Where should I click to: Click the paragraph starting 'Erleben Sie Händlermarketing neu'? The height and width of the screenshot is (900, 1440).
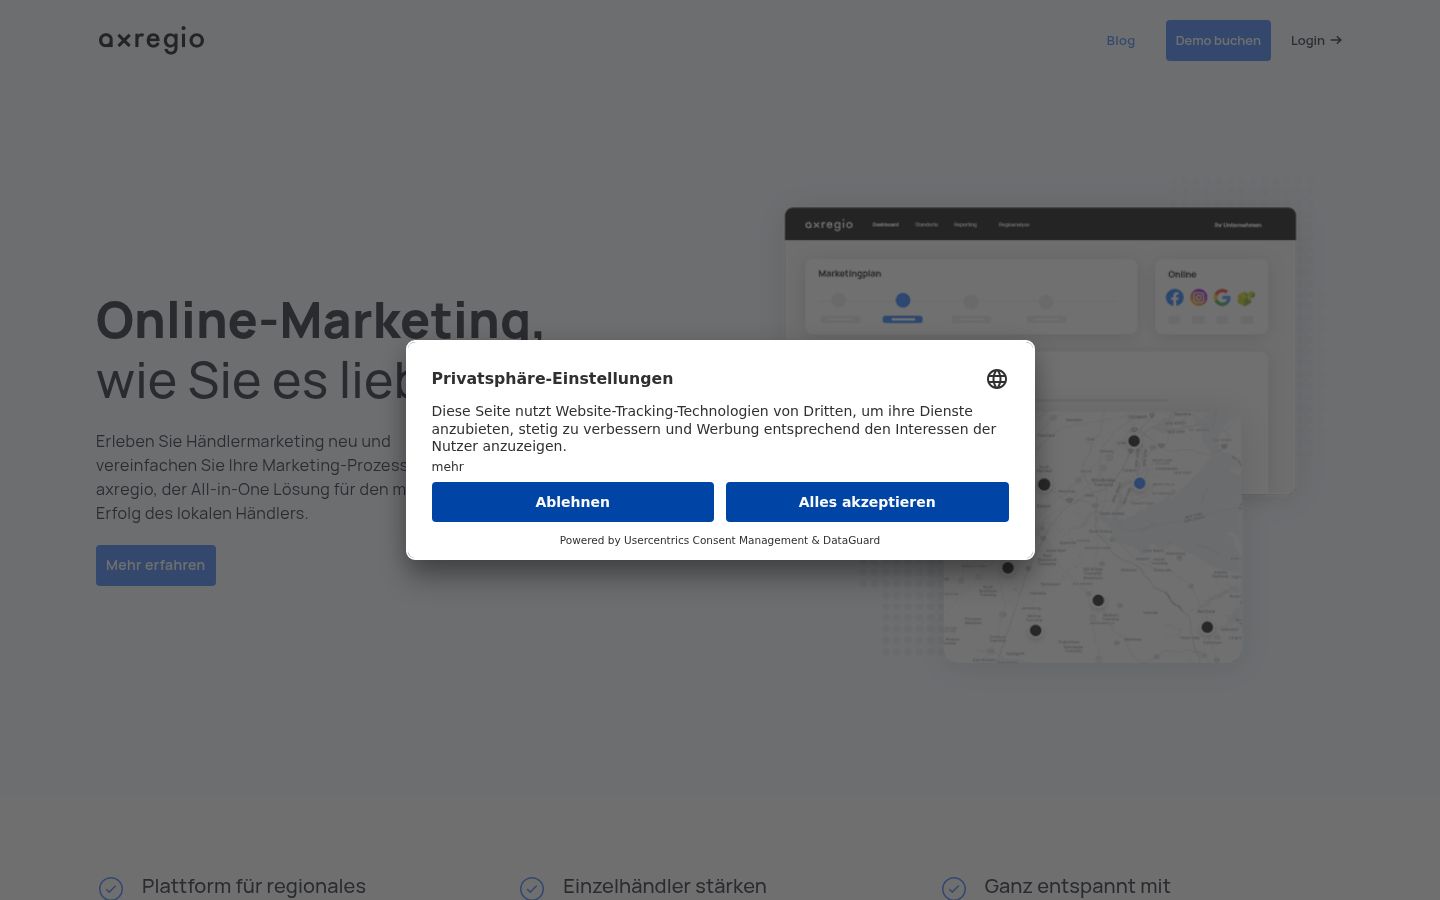251,477
